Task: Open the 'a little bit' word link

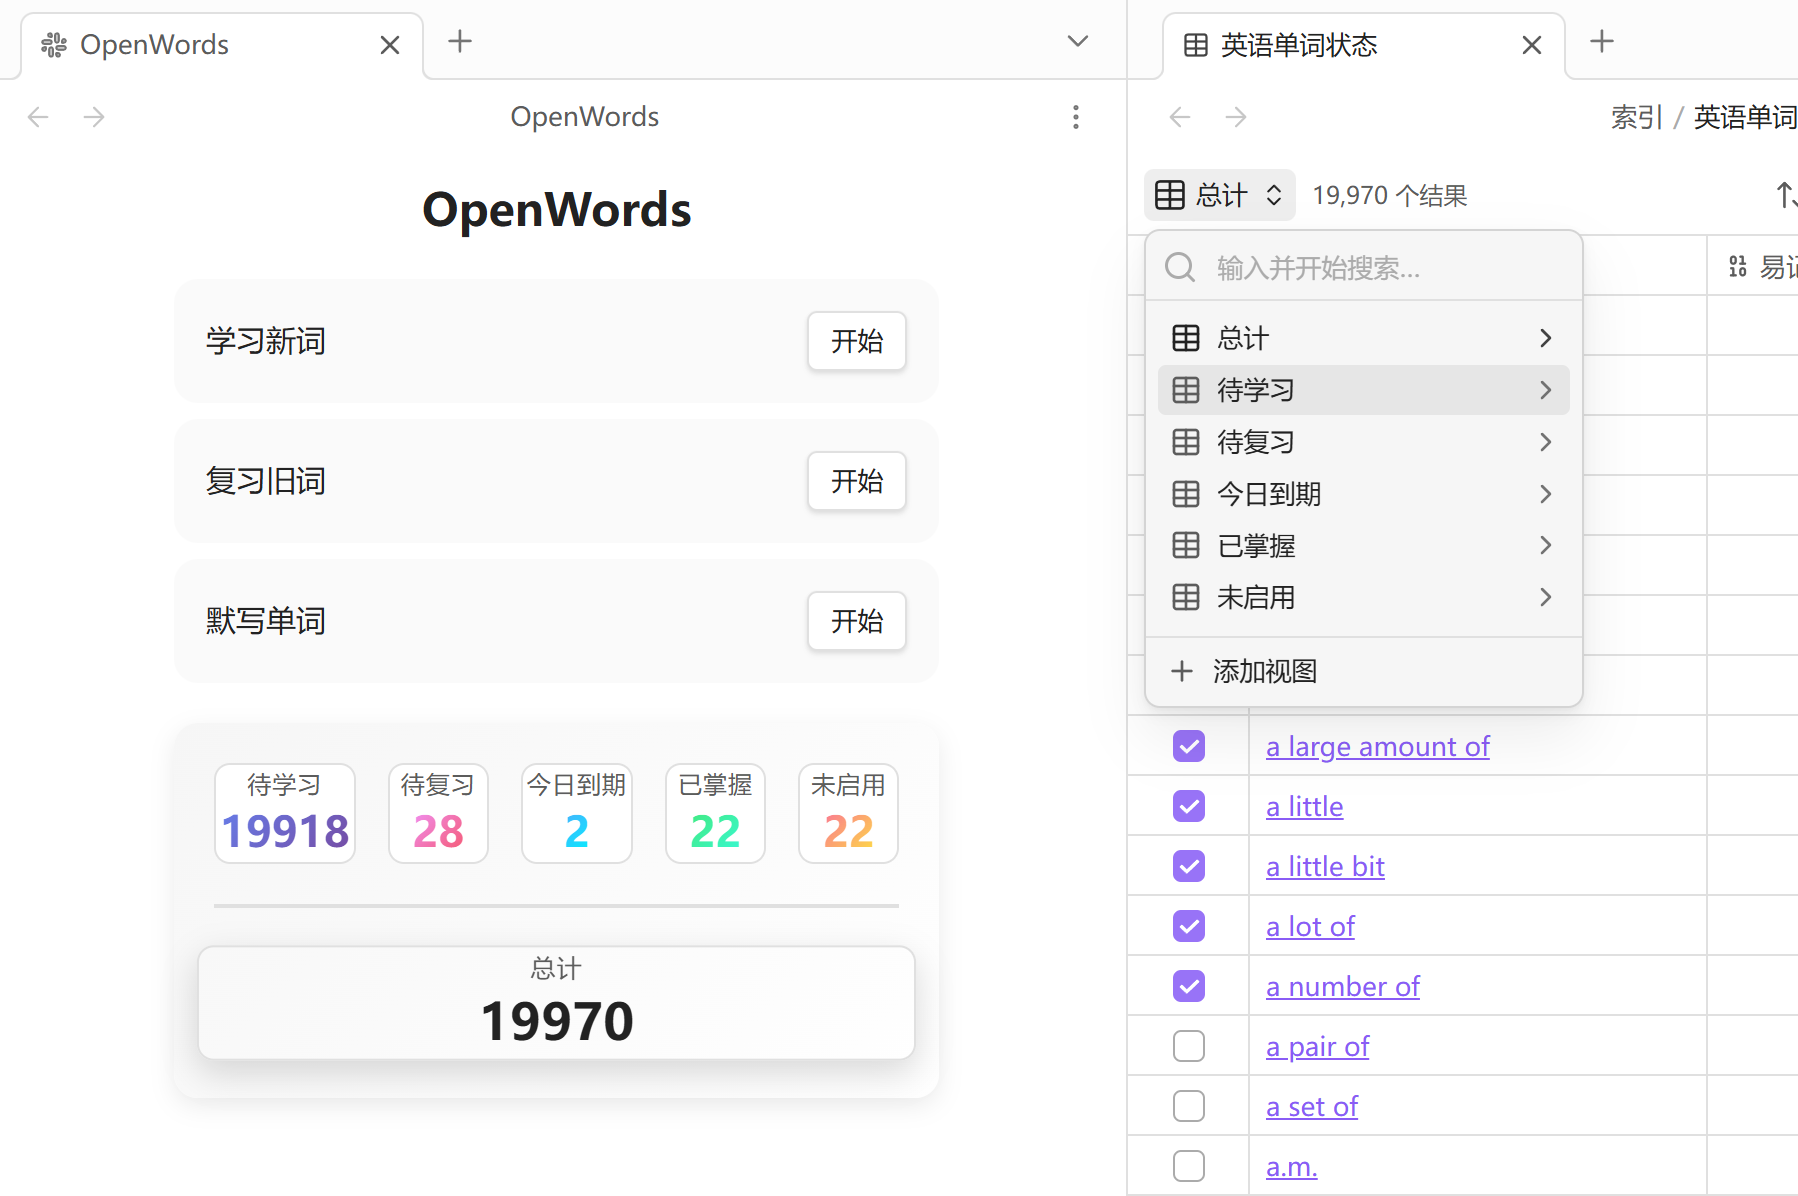Action: point(1325,867)
